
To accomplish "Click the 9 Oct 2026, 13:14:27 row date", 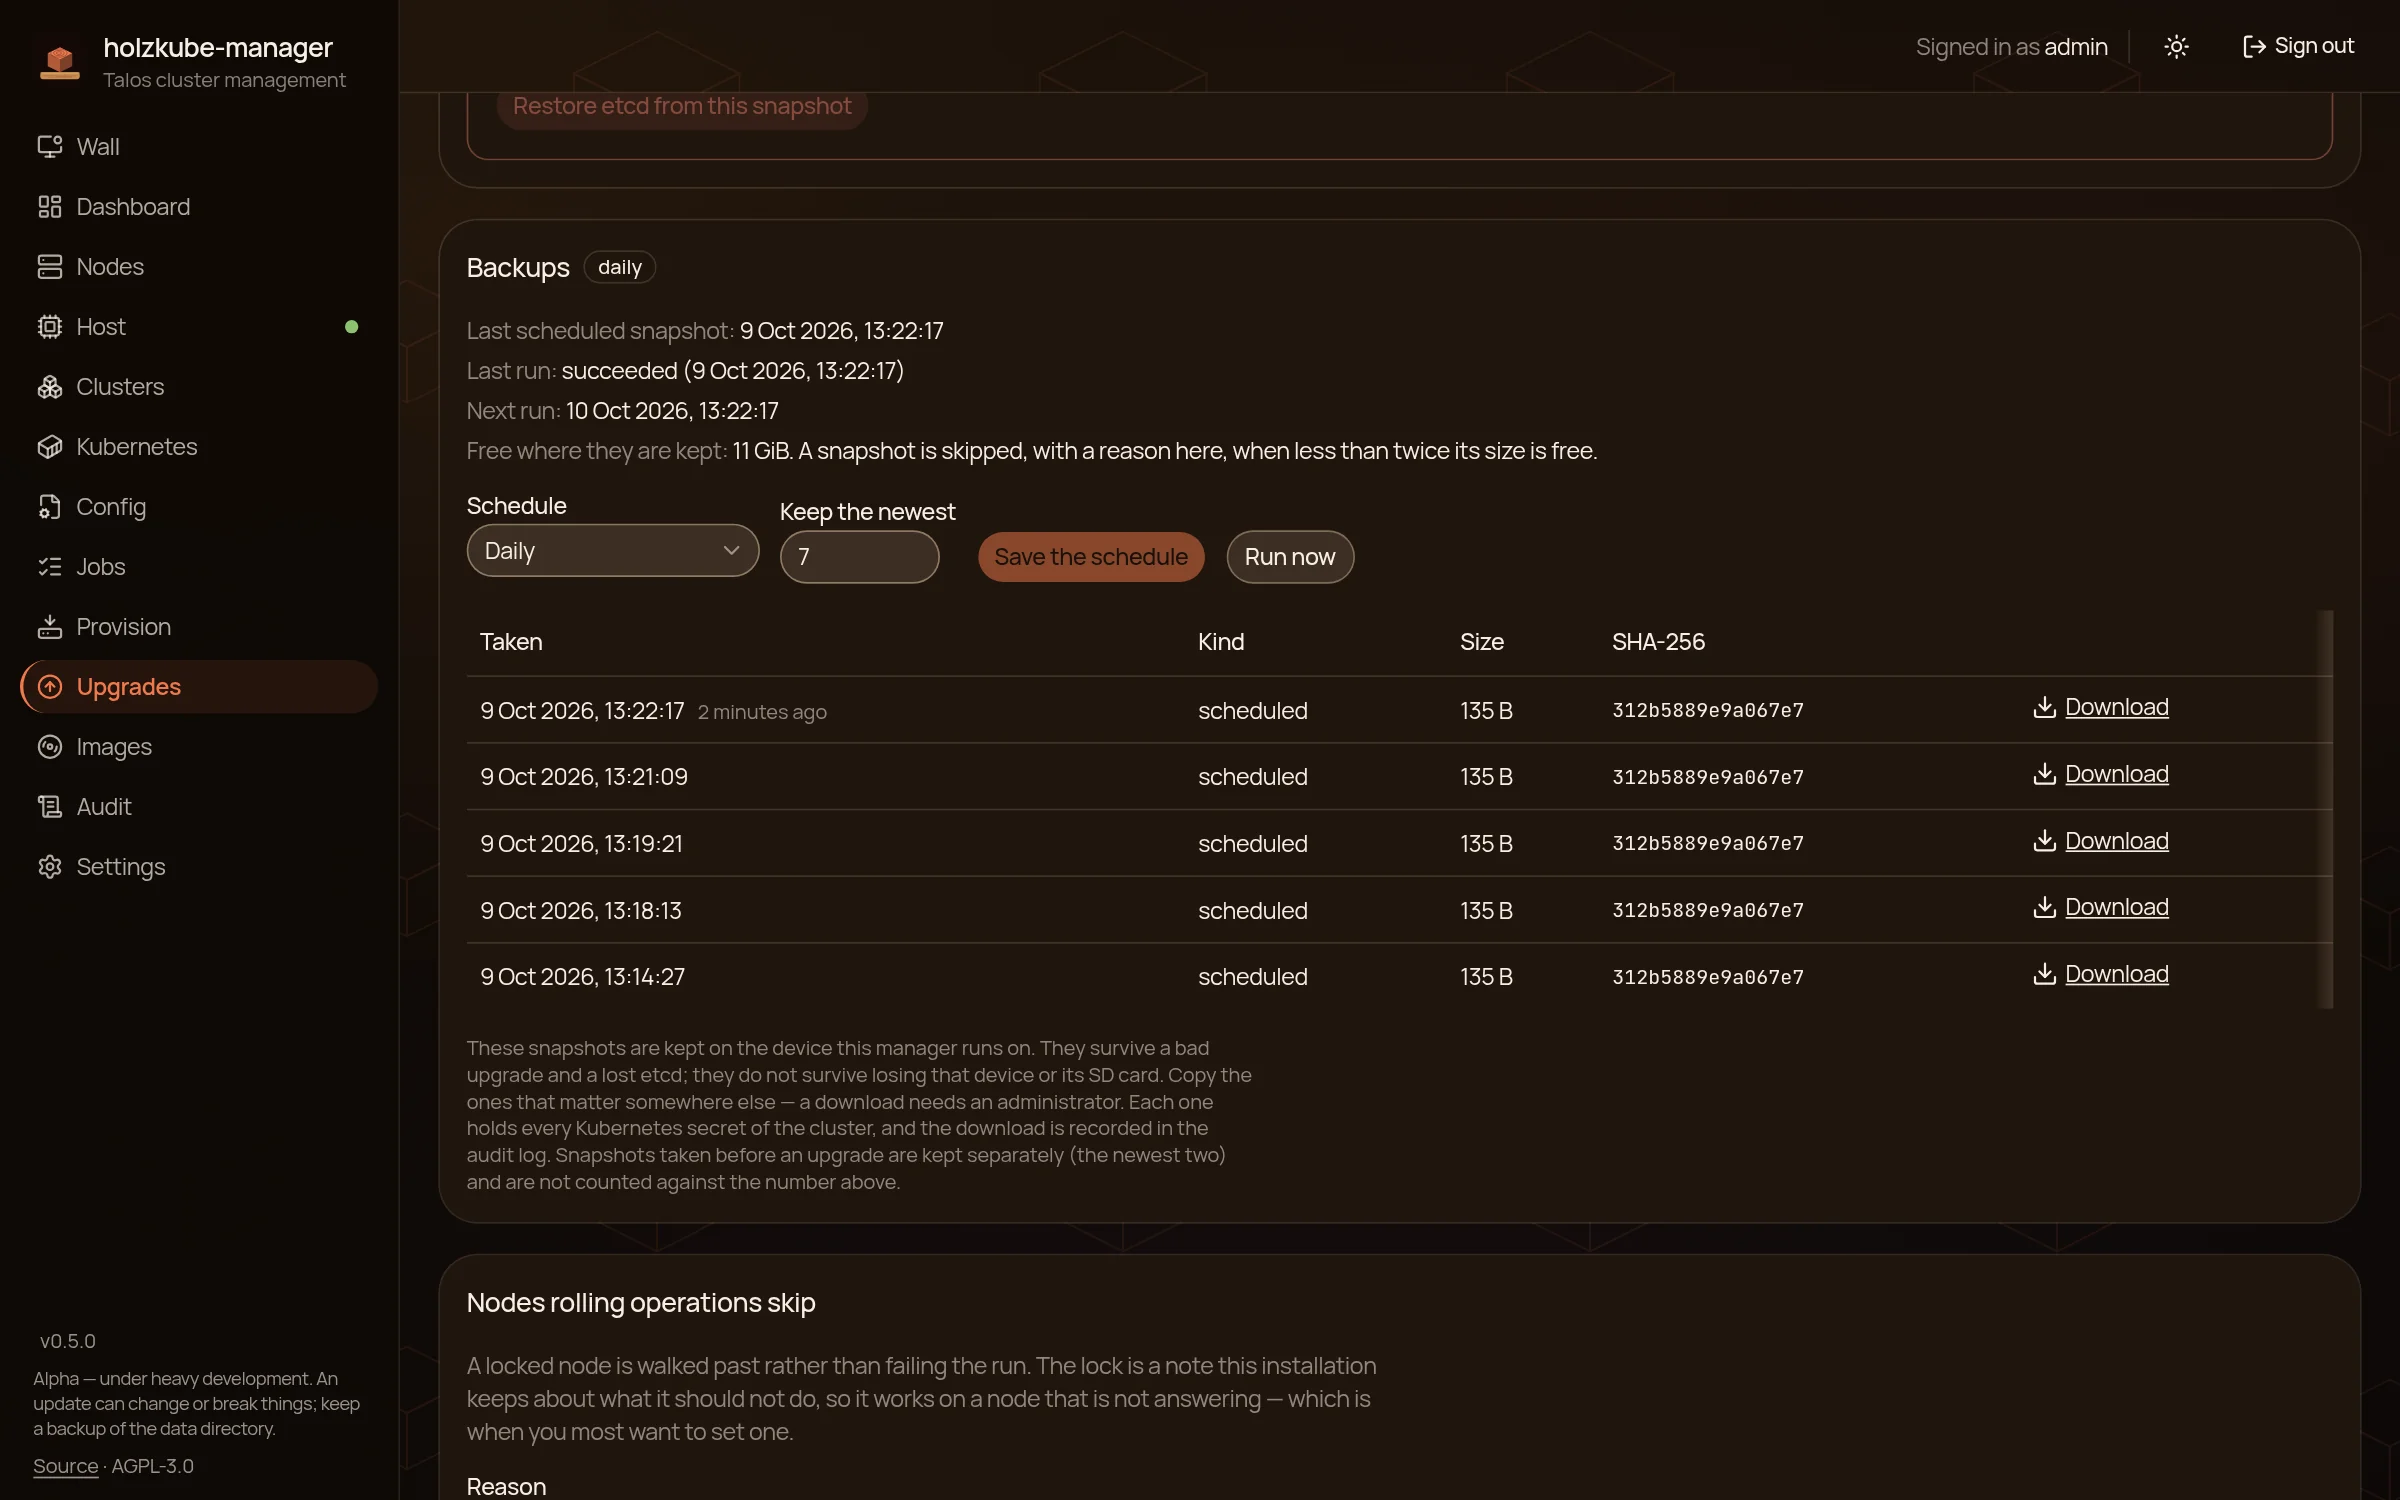I will [583, 977].
